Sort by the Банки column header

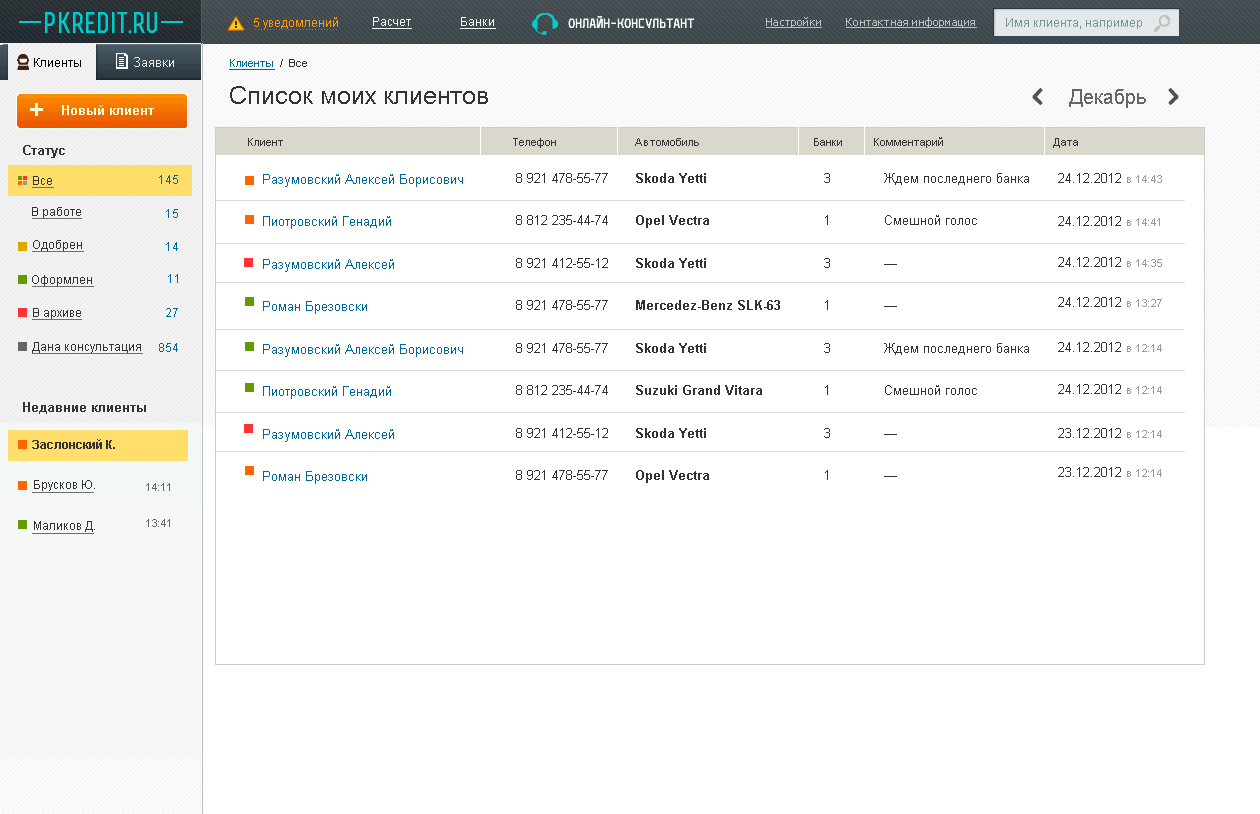pos(828,142)
